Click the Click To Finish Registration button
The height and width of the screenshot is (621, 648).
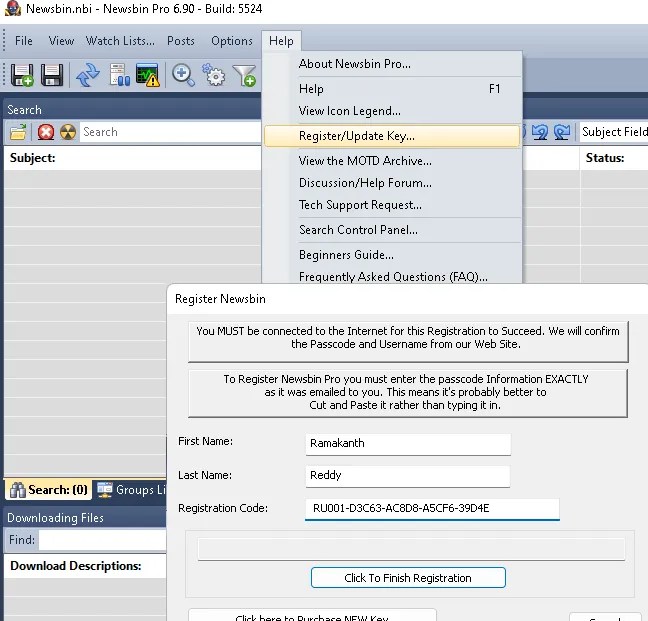[408, 578]
